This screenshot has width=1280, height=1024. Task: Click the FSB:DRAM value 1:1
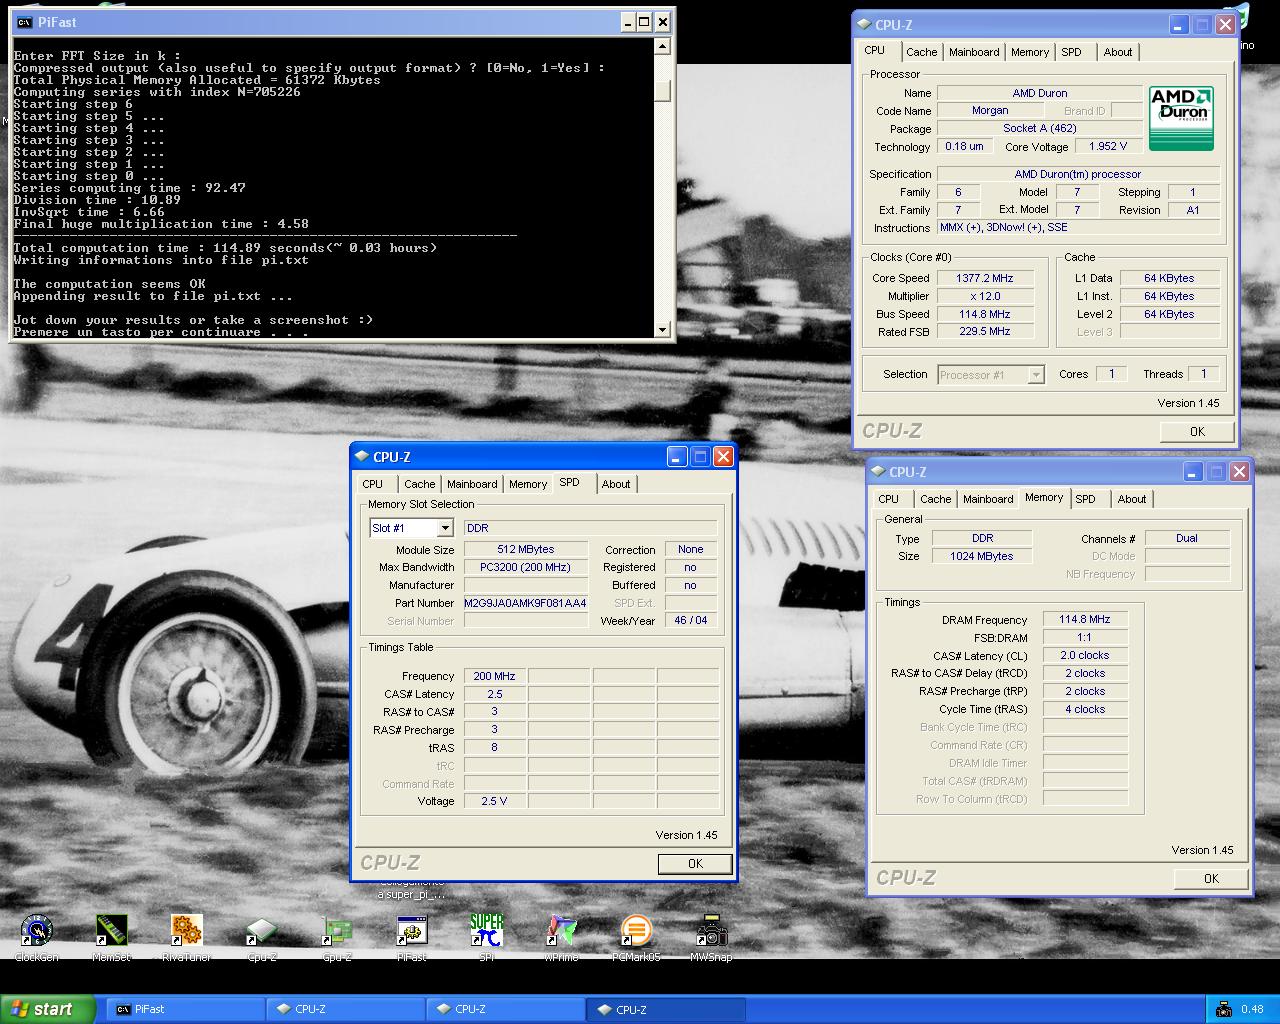coord(1085,637)
